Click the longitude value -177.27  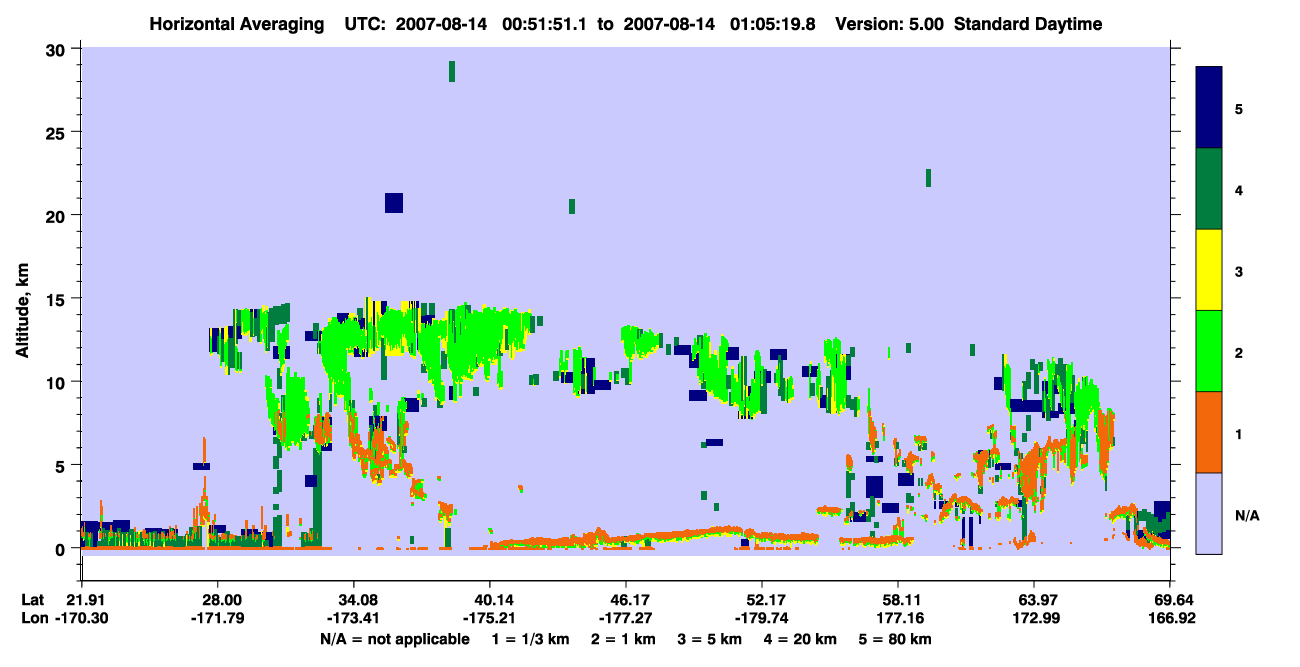coord(626,618)
